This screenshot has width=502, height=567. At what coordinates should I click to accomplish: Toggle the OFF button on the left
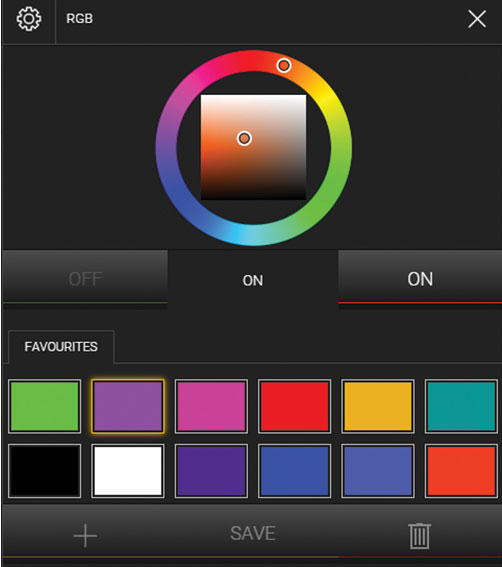click(x=85, y=279)
